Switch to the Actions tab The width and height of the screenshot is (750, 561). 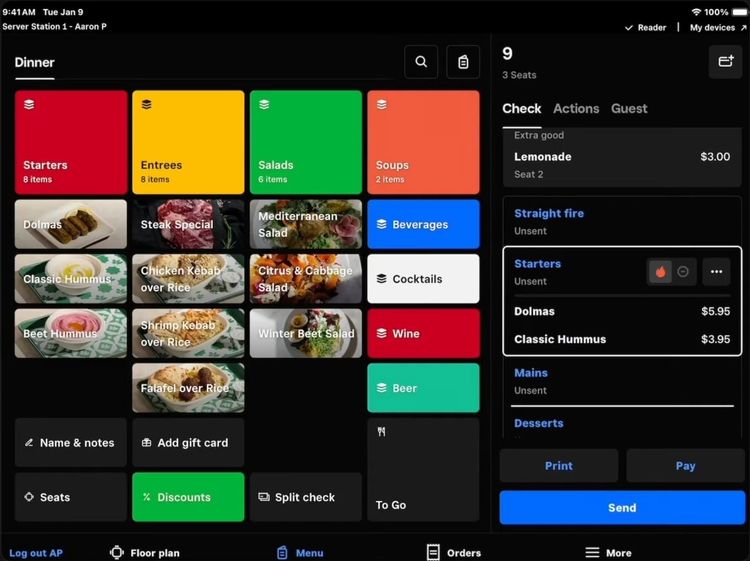click(576, 109)
